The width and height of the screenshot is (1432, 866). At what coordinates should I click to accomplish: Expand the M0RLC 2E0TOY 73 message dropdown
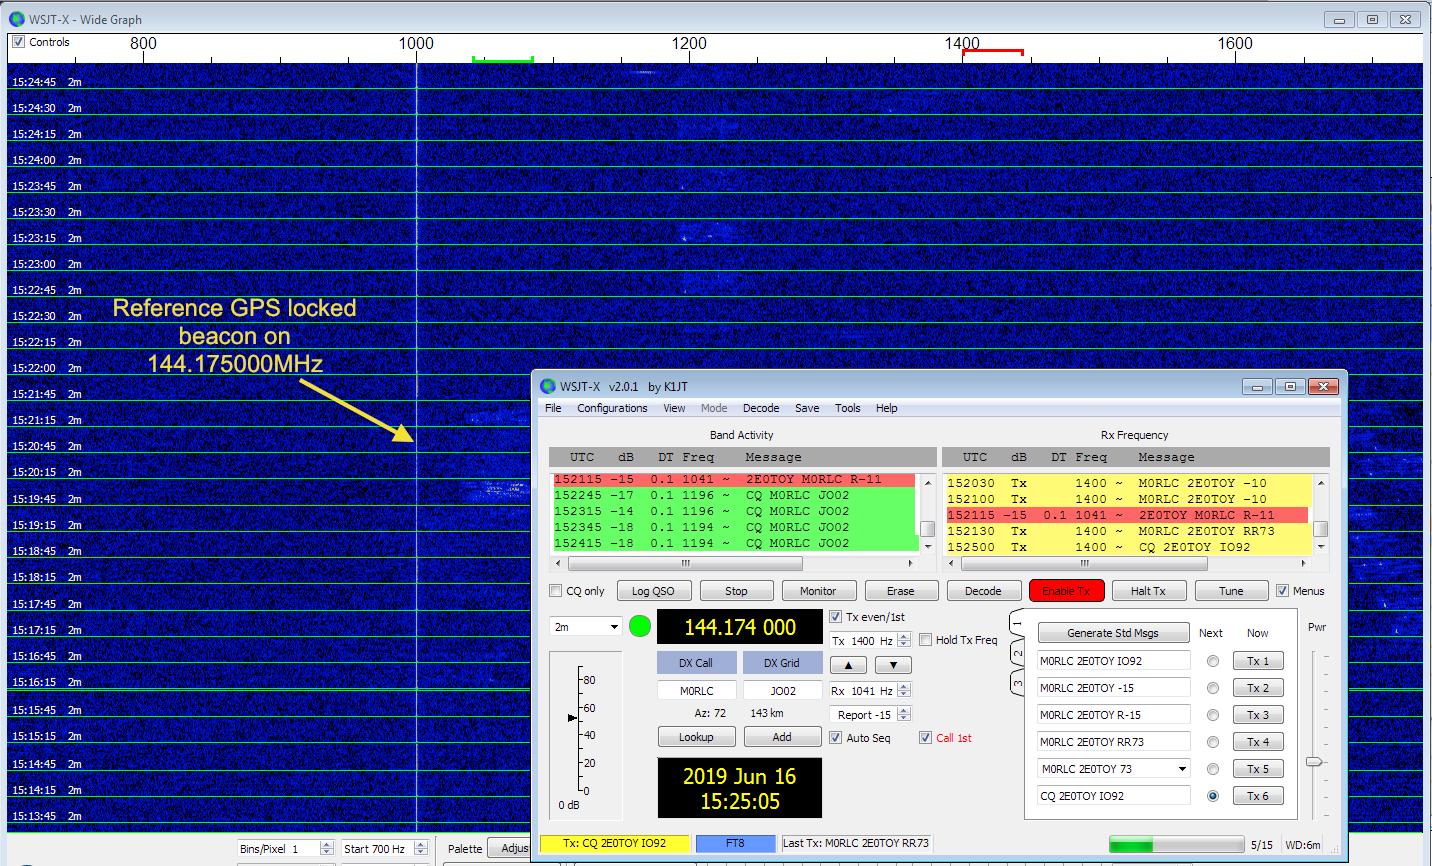pyautogui.click(x=1182, y=769)
